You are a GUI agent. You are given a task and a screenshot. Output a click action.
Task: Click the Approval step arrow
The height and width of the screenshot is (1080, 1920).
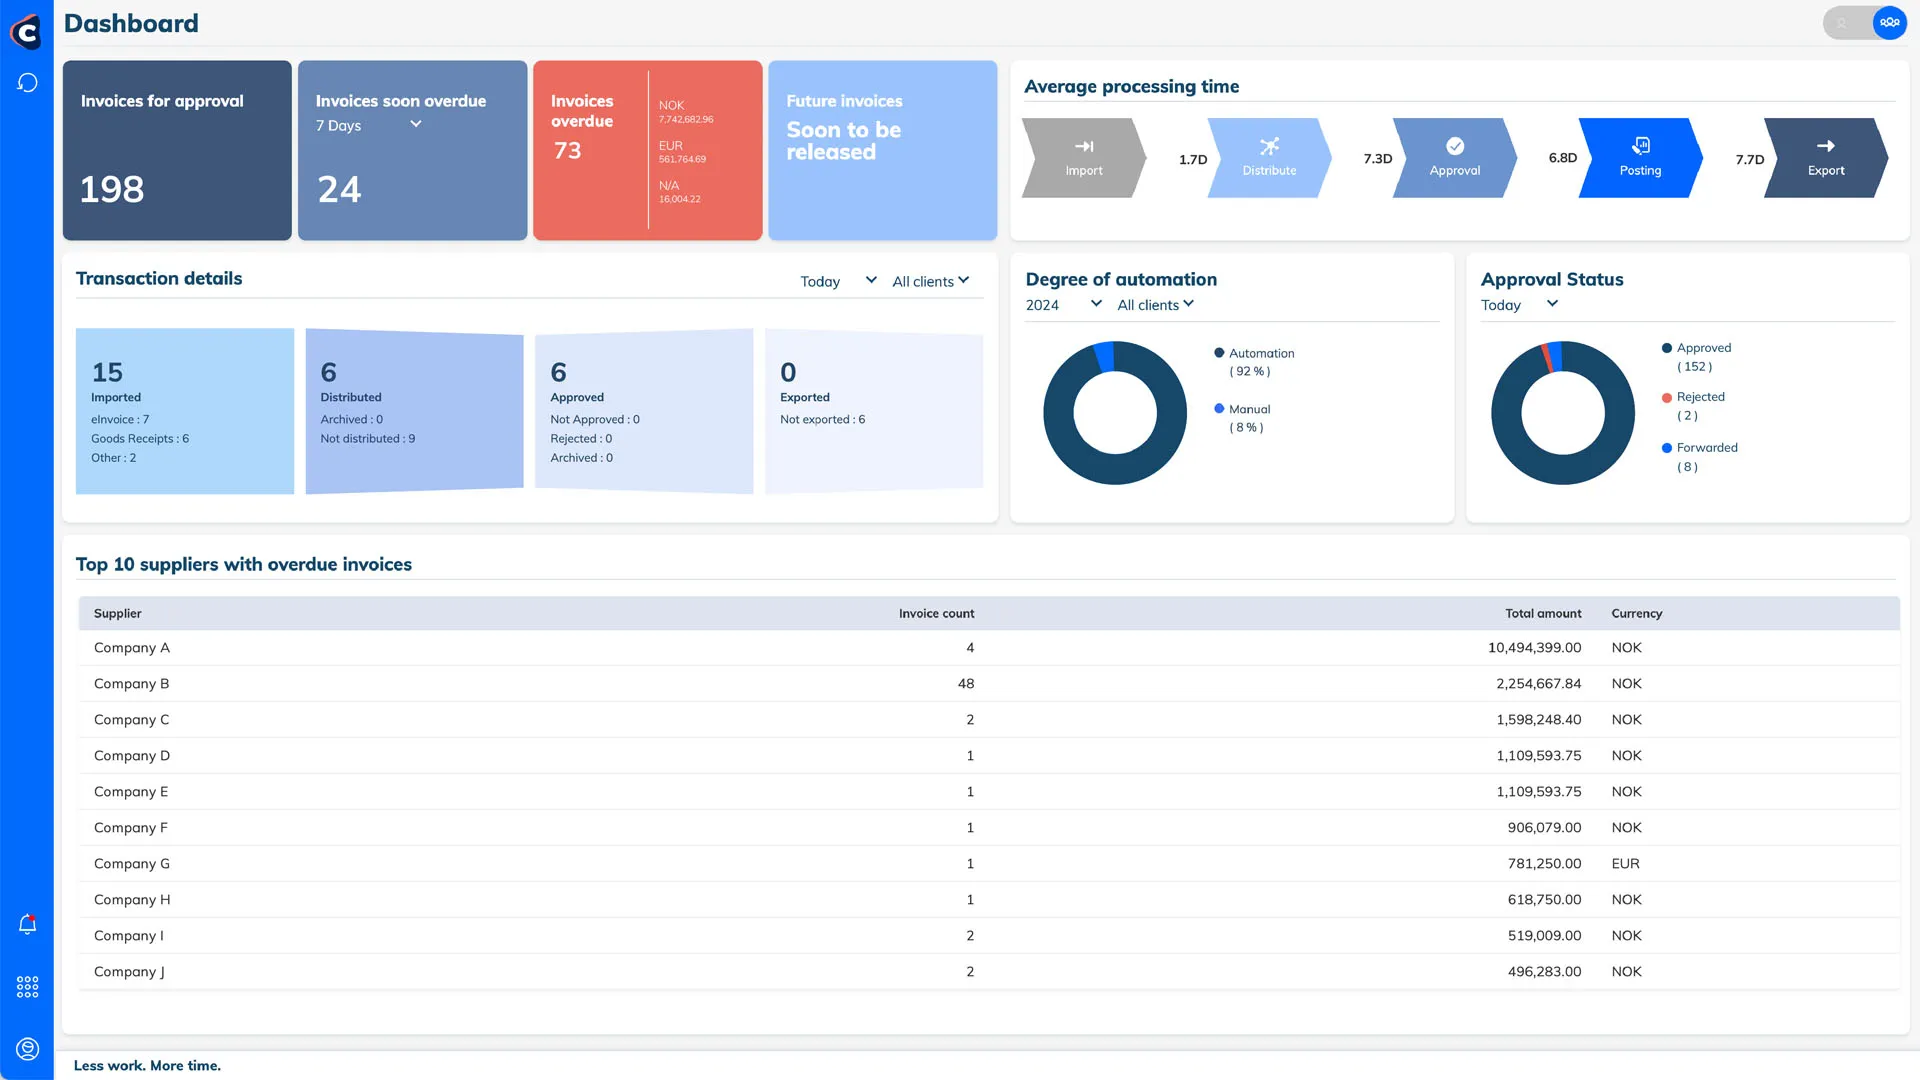tap(1454, 158)
